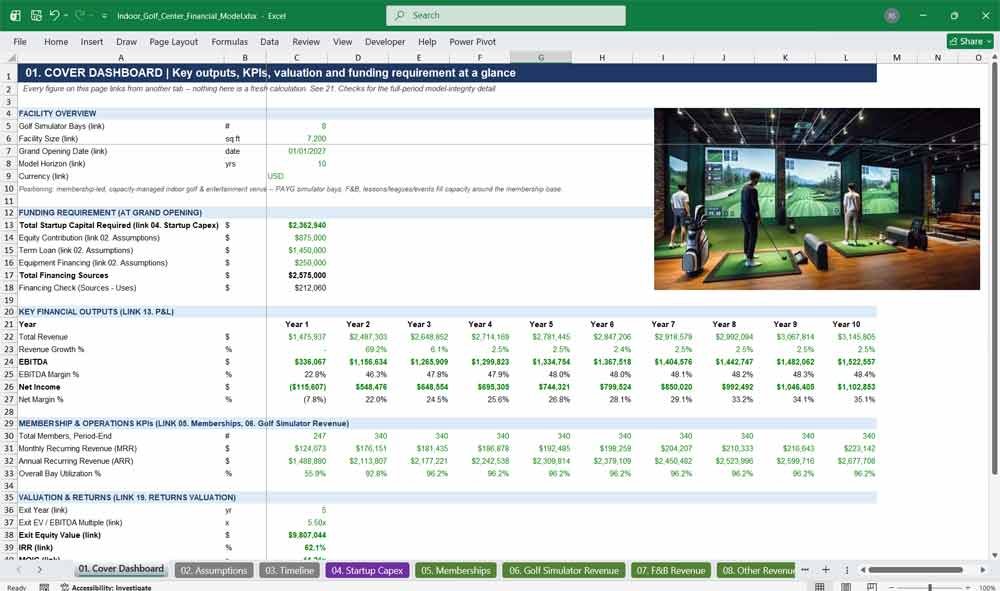Image resolution: width=1000 pixels, height=591 pixels.
Task: Switch to the Home ribbon tab
Action: tap(56, 41)
